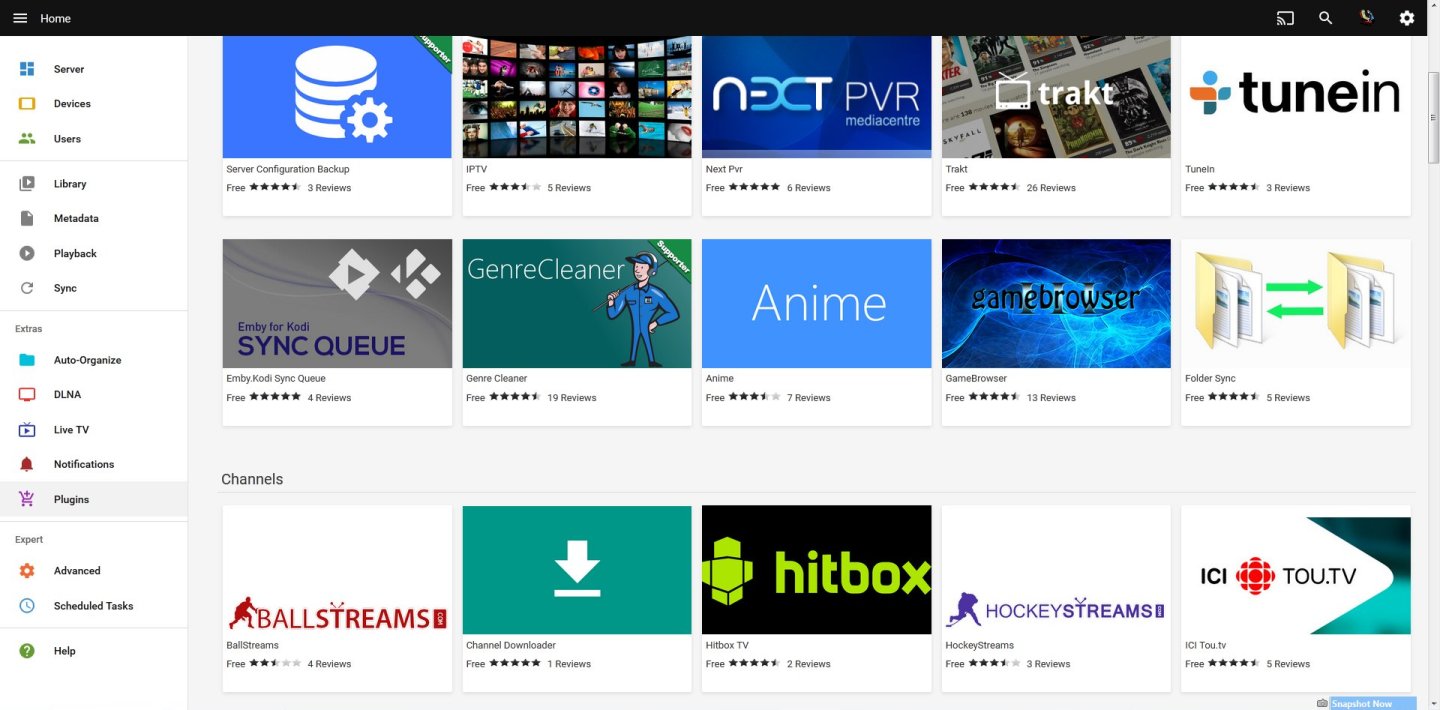Image resolution: width=1440 pixels, height=710 pixels.
Task: Open the Emby for Kodi Sync Queue thumbnail
Action: pyautogui.click(x=337, y=303)
